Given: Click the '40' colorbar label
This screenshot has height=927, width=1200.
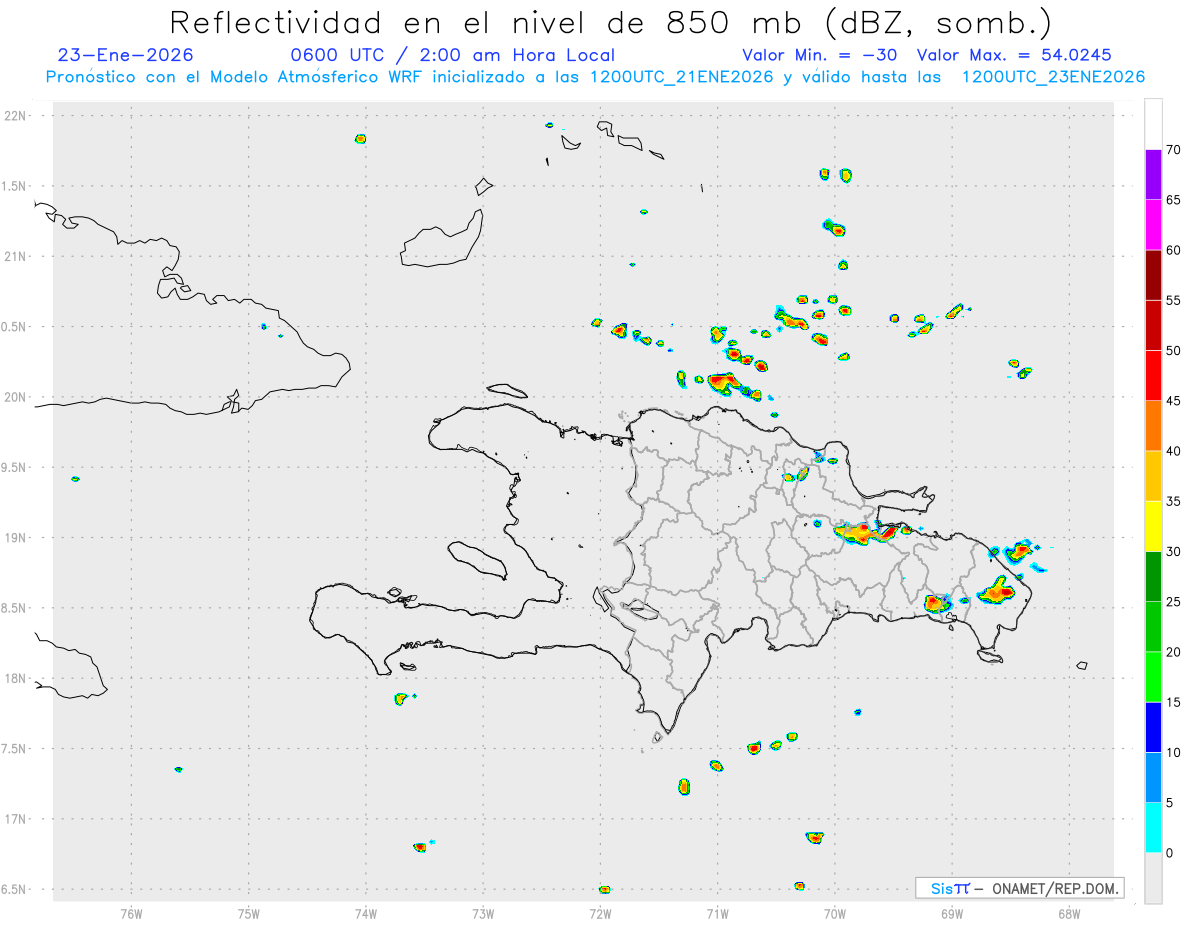Looking at the screenshot, I should pos(1173,451).
